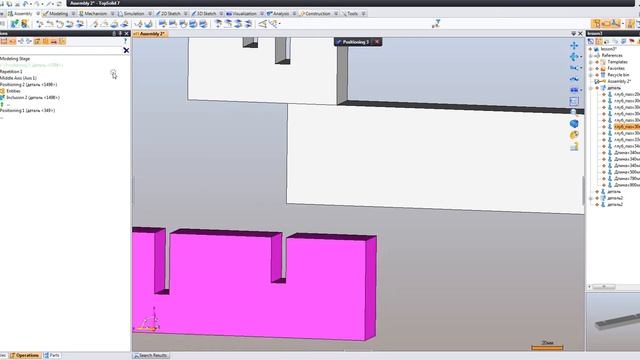Screen dimensions: 640x360
Task: Select Positioning 2 in operations tree
Action: pyautogui.click(x=28, y=84)
